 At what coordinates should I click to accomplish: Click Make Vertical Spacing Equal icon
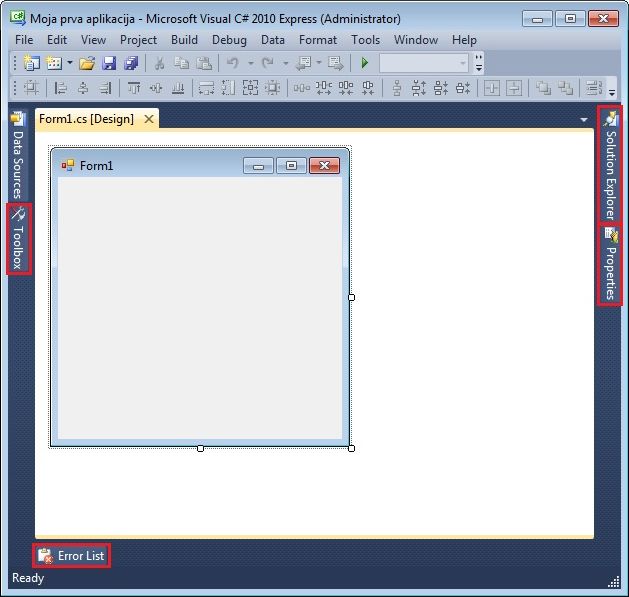point(397,88)
